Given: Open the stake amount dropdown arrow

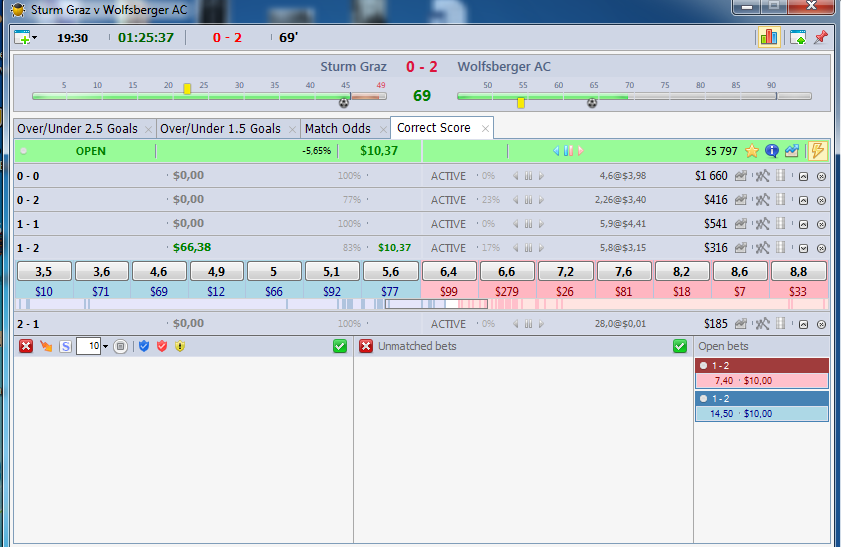Looking at the screenshot, I should tap(105, 346).
